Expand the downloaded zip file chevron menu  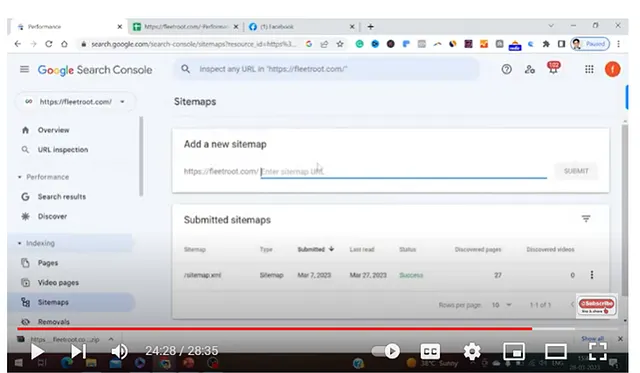111,339
